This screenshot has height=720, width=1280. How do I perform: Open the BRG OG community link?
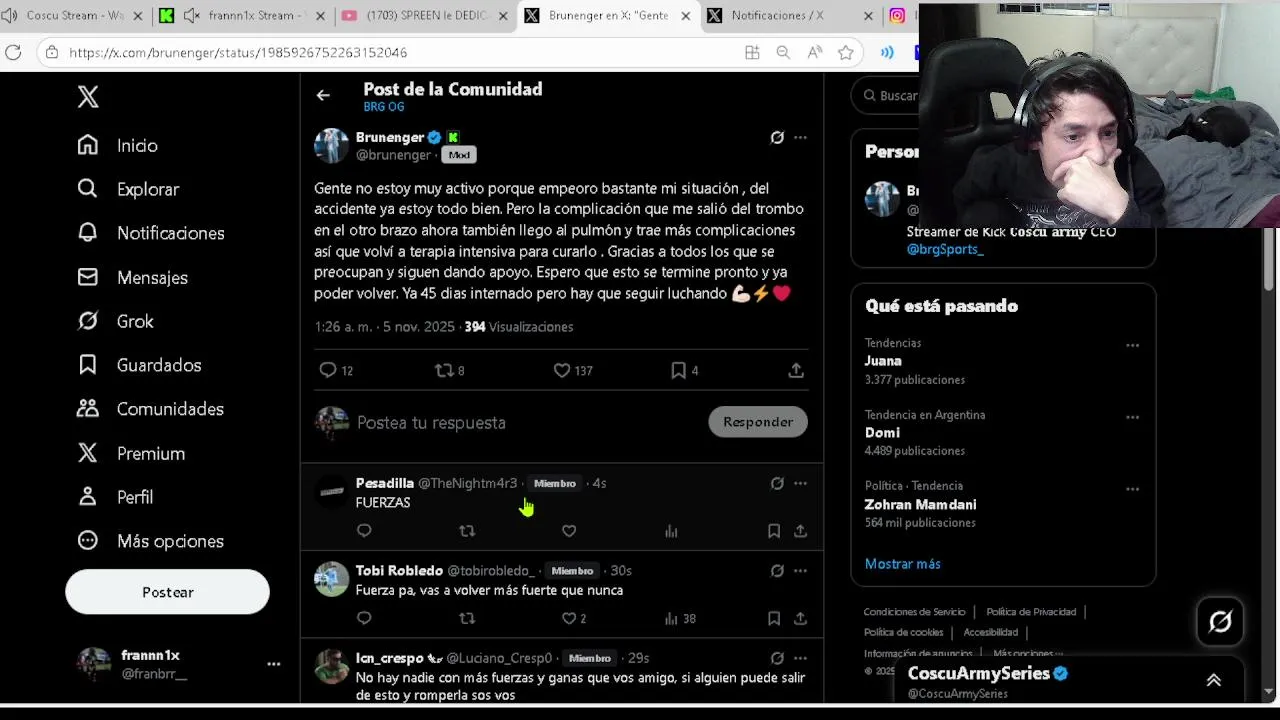click(384, 107)
